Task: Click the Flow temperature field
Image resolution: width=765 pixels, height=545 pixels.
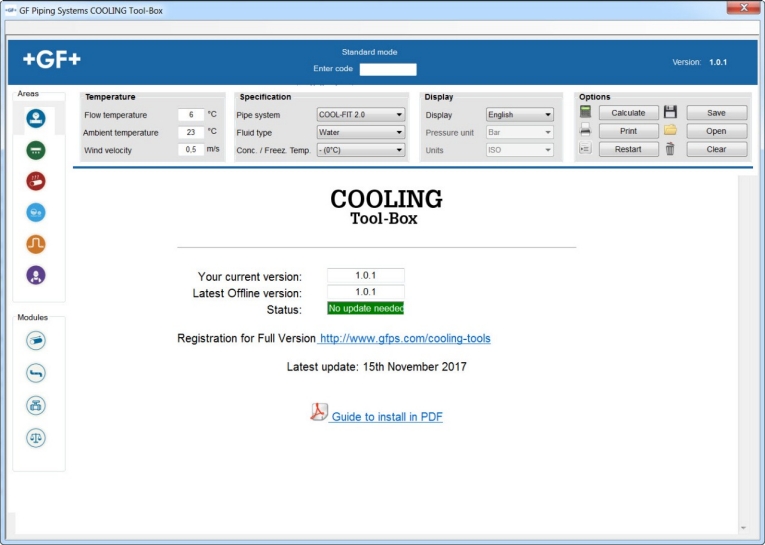Action: [191, 115]
